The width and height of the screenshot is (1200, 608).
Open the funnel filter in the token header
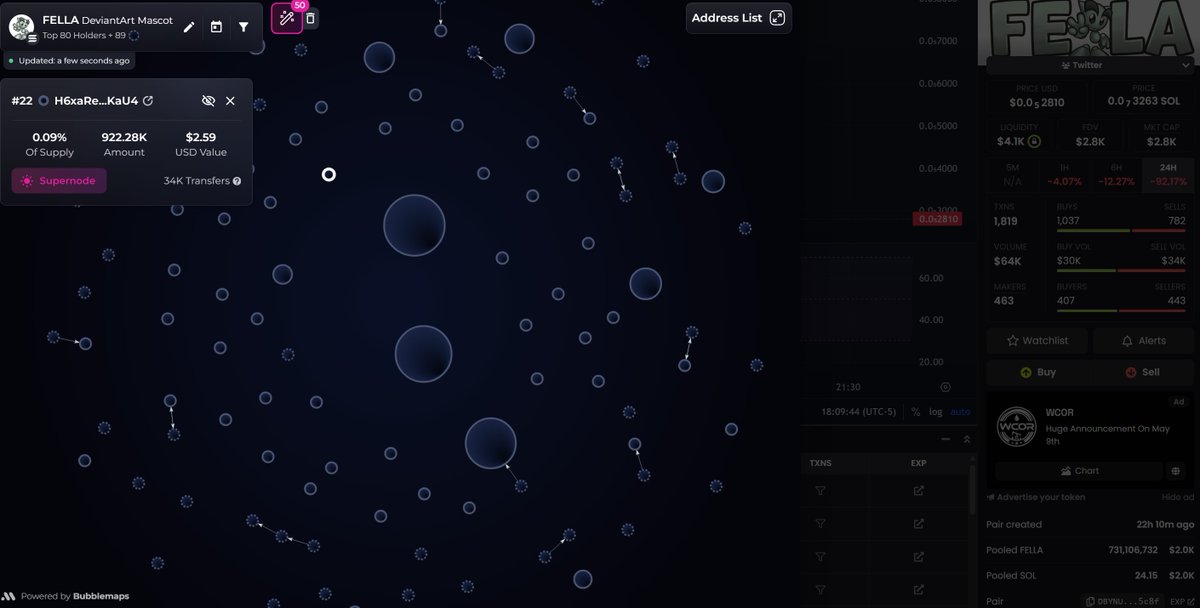coord(243,27)
